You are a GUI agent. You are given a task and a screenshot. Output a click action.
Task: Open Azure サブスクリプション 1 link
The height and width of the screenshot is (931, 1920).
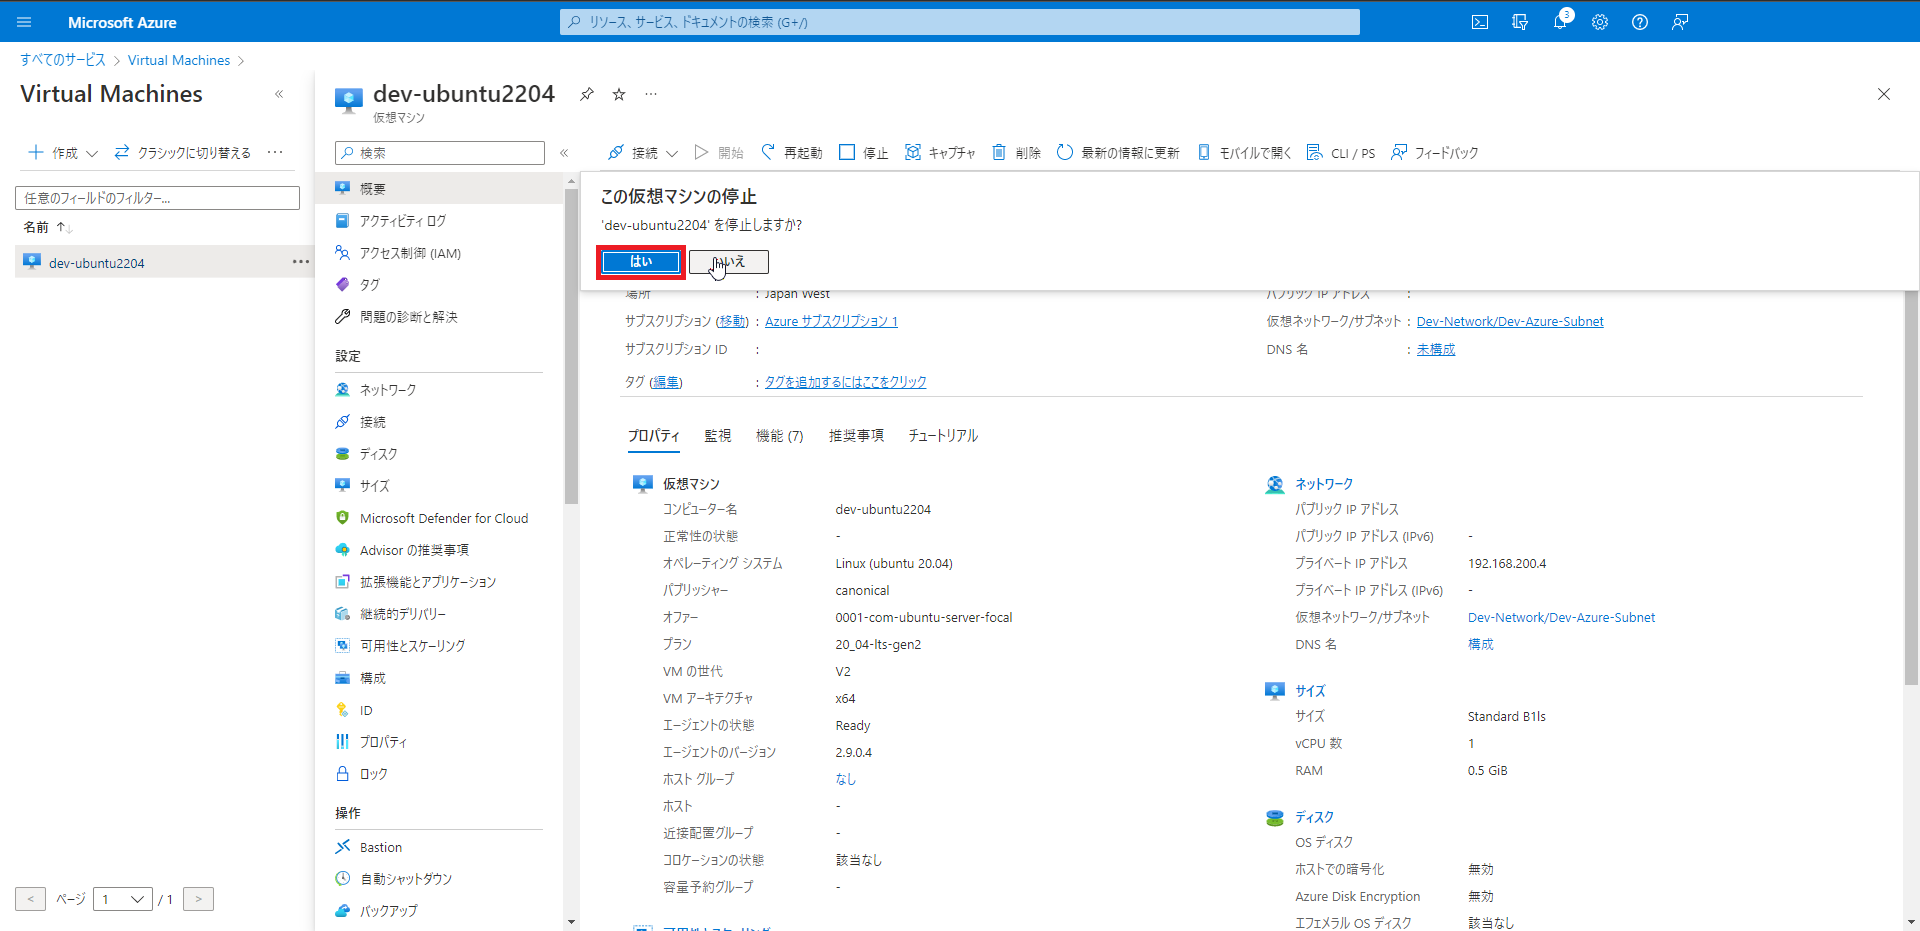pyautogui.click(x=831, y=321)
